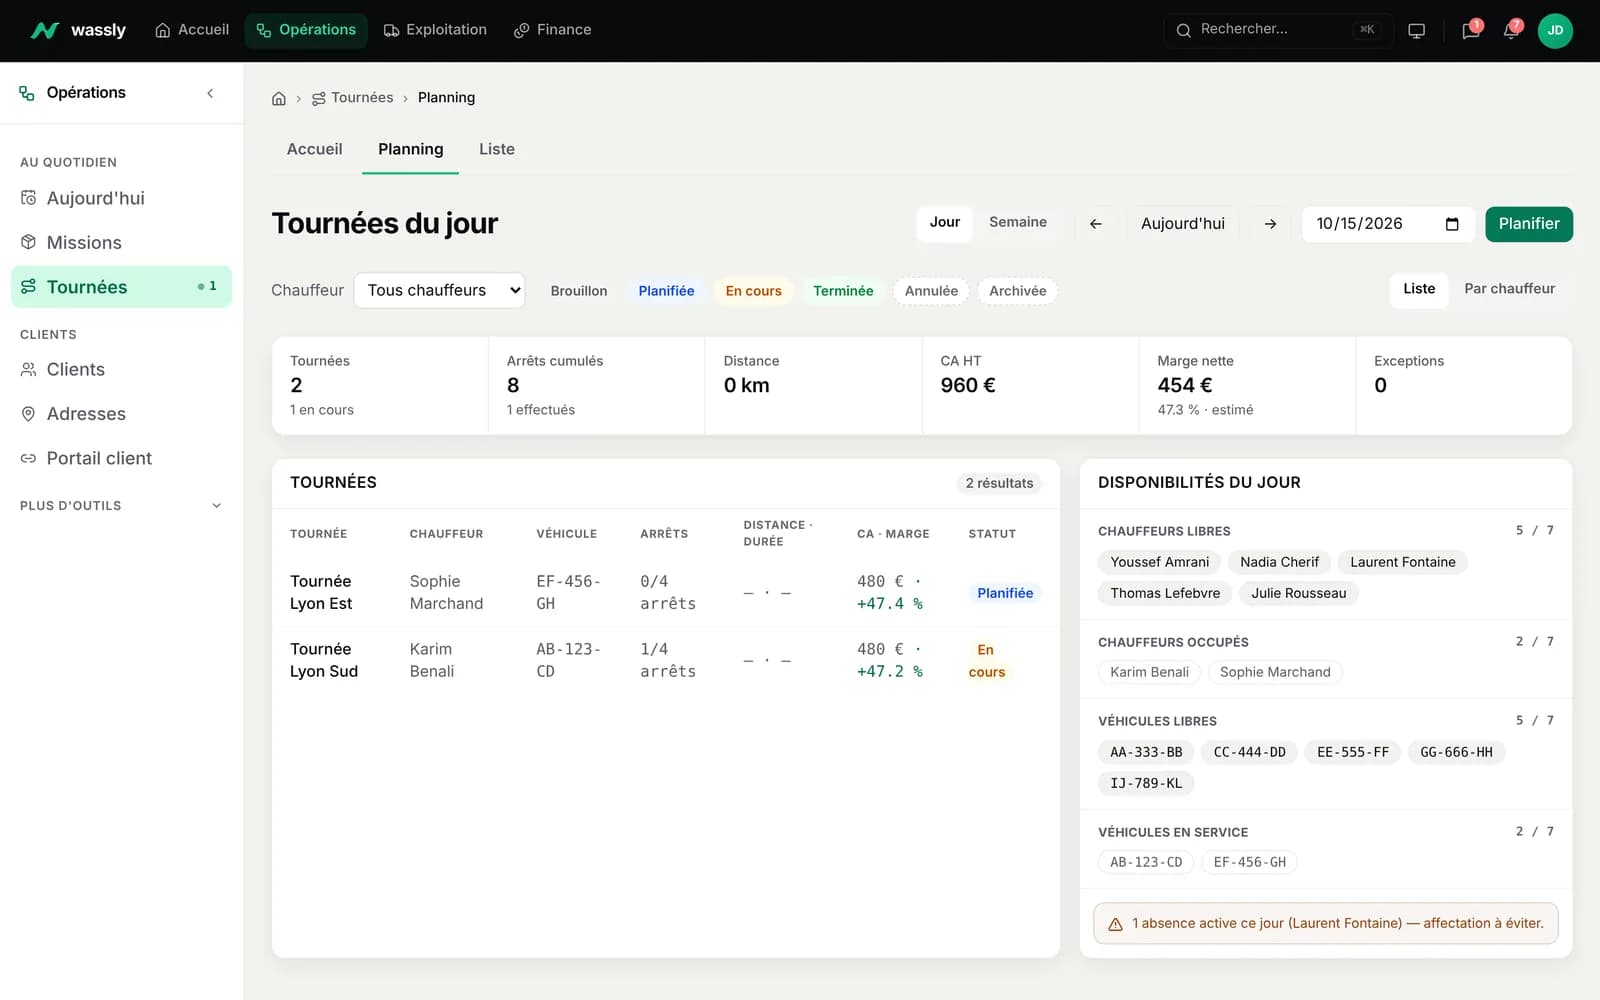Screen dimensions: 1600x1000
Task: Open the search icon in top bar
Action: pos(1183,30)
